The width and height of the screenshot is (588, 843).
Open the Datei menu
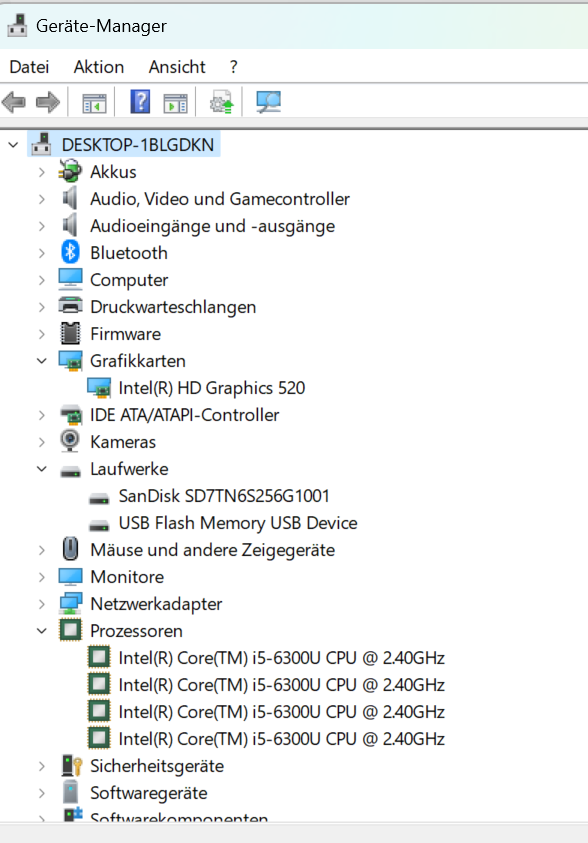point(29,67)
